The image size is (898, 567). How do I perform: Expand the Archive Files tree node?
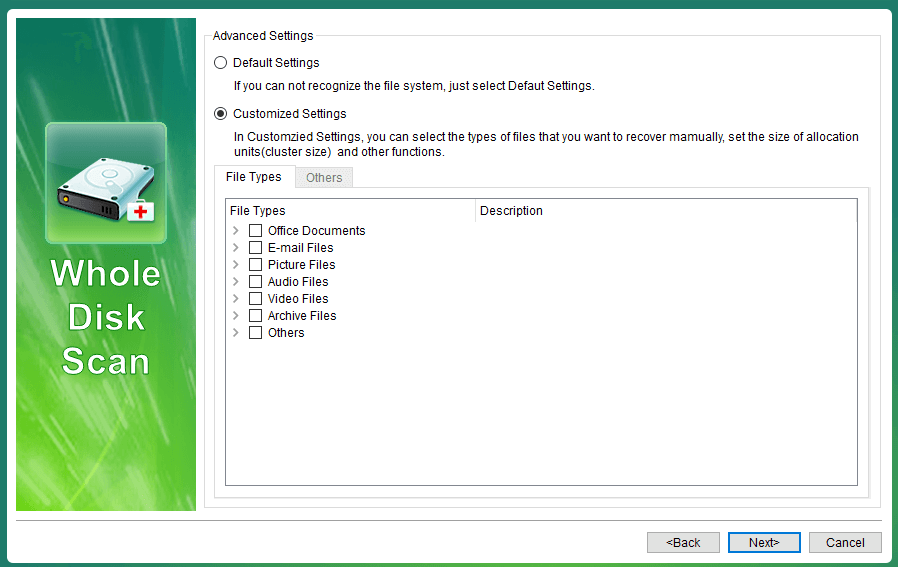(235, 316)
